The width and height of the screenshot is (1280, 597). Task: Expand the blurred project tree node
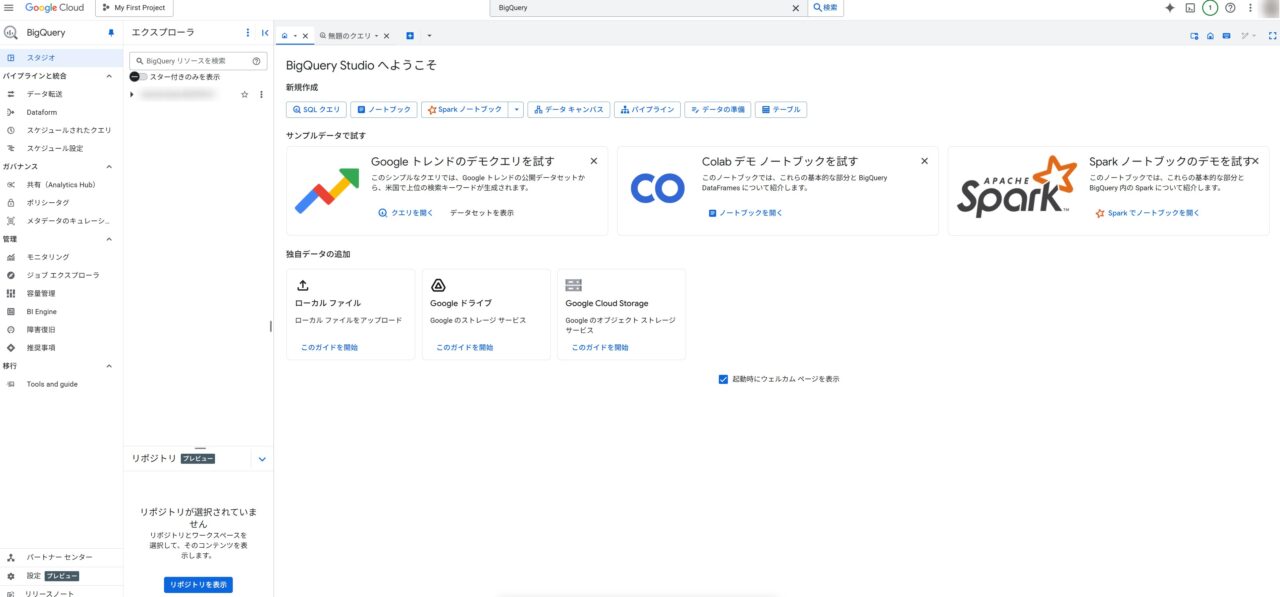tap(132, 94)
